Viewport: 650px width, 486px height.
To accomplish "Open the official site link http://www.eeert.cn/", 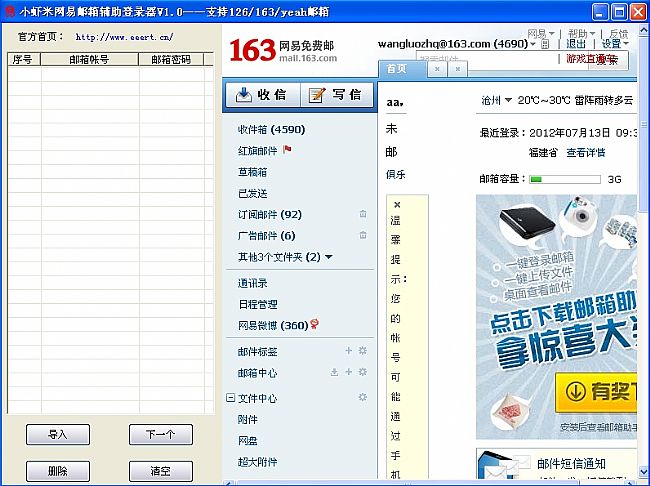I will (124, 36).
